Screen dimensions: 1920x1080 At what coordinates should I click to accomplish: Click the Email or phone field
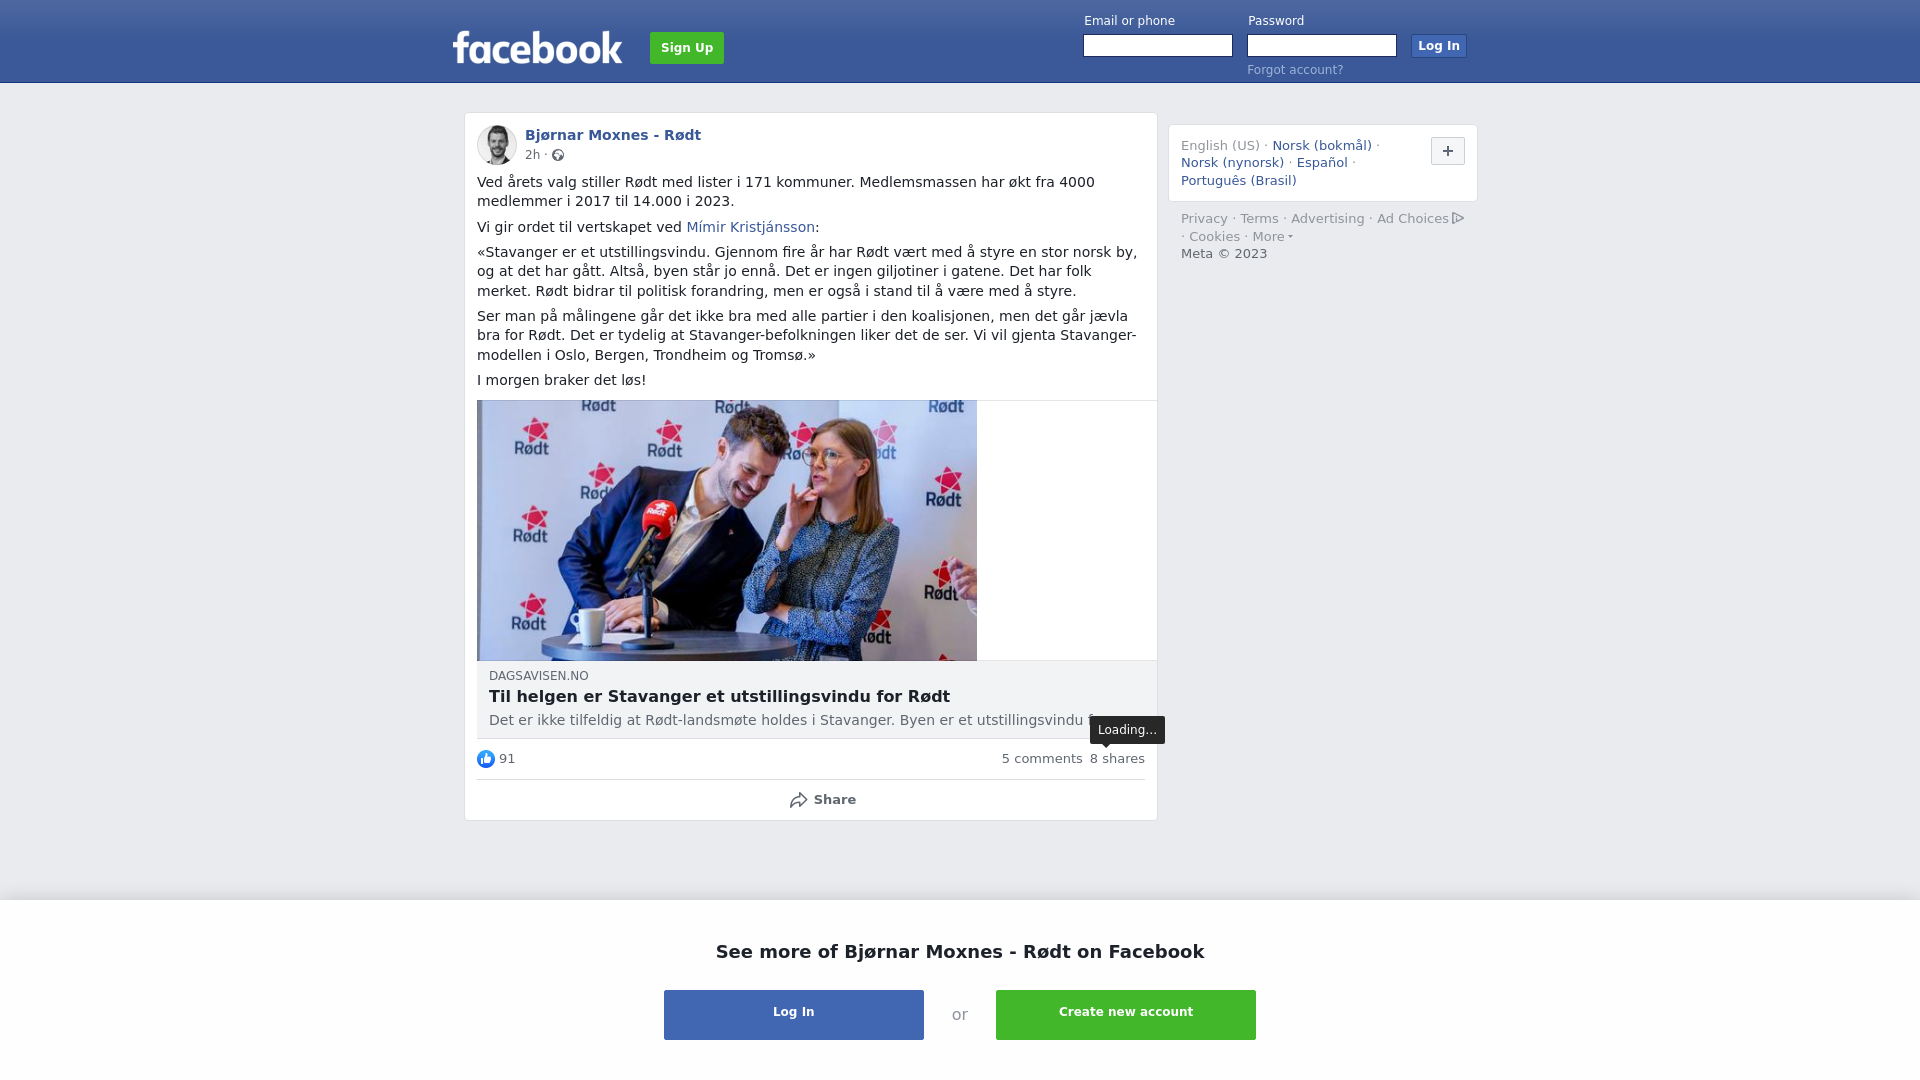pos(1158,46)
